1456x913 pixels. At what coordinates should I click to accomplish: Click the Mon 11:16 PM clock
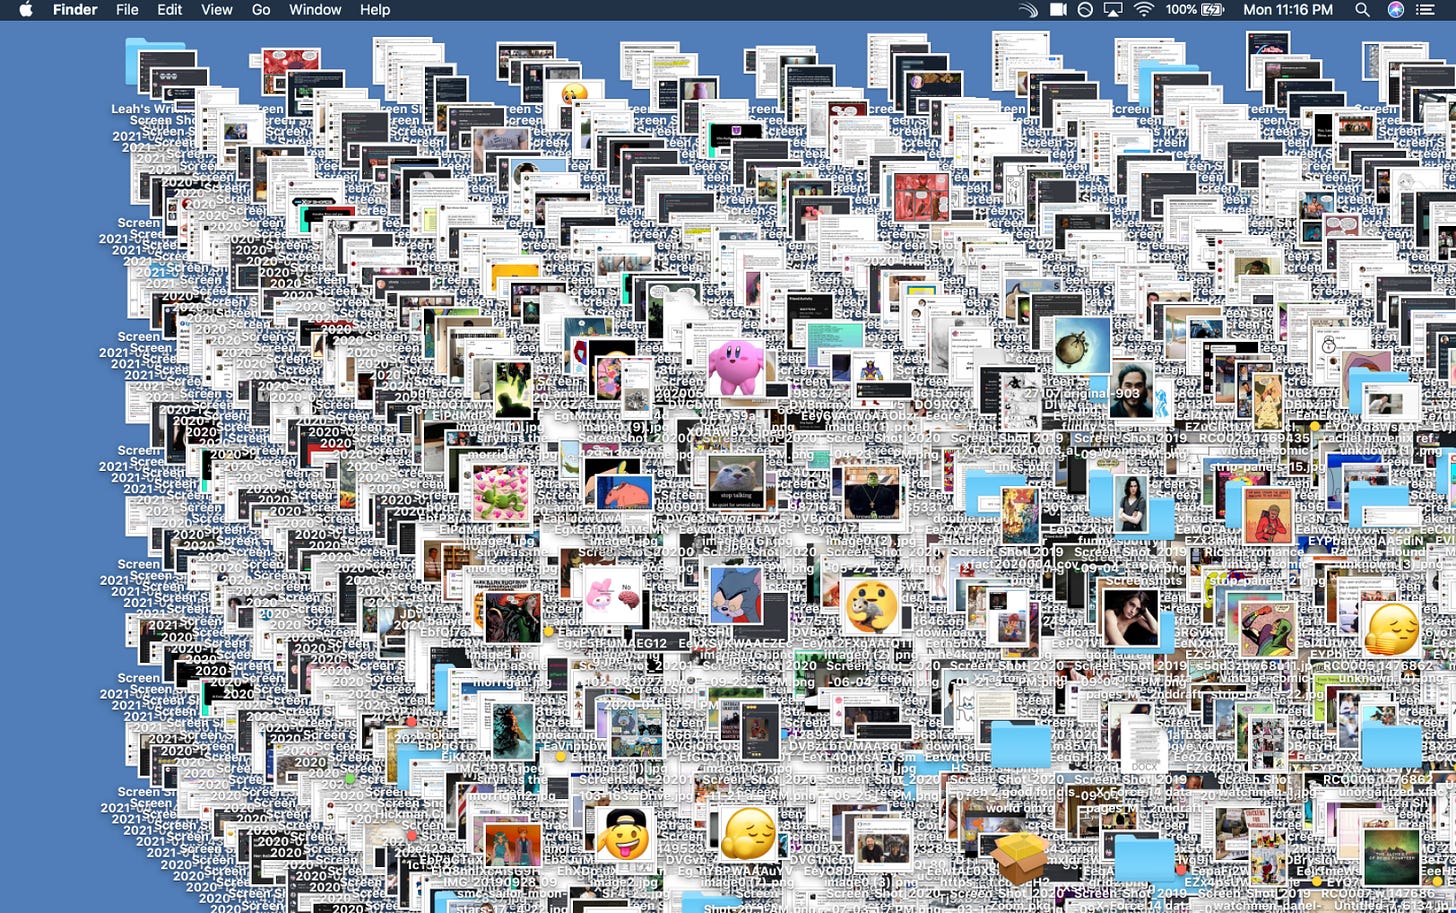pos(1288,10)
